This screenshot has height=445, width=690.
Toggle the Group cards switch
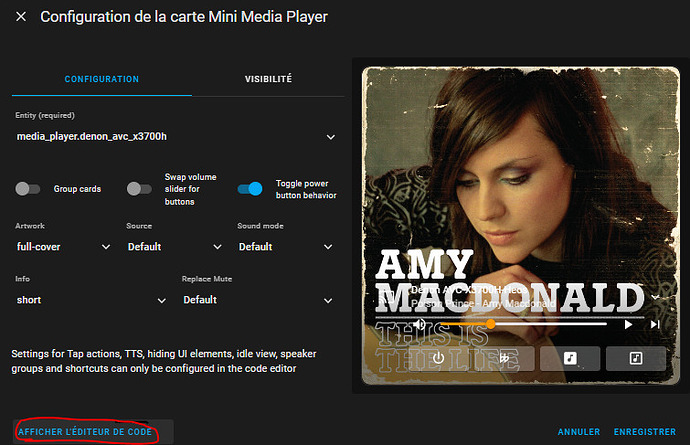coord(28,189)
